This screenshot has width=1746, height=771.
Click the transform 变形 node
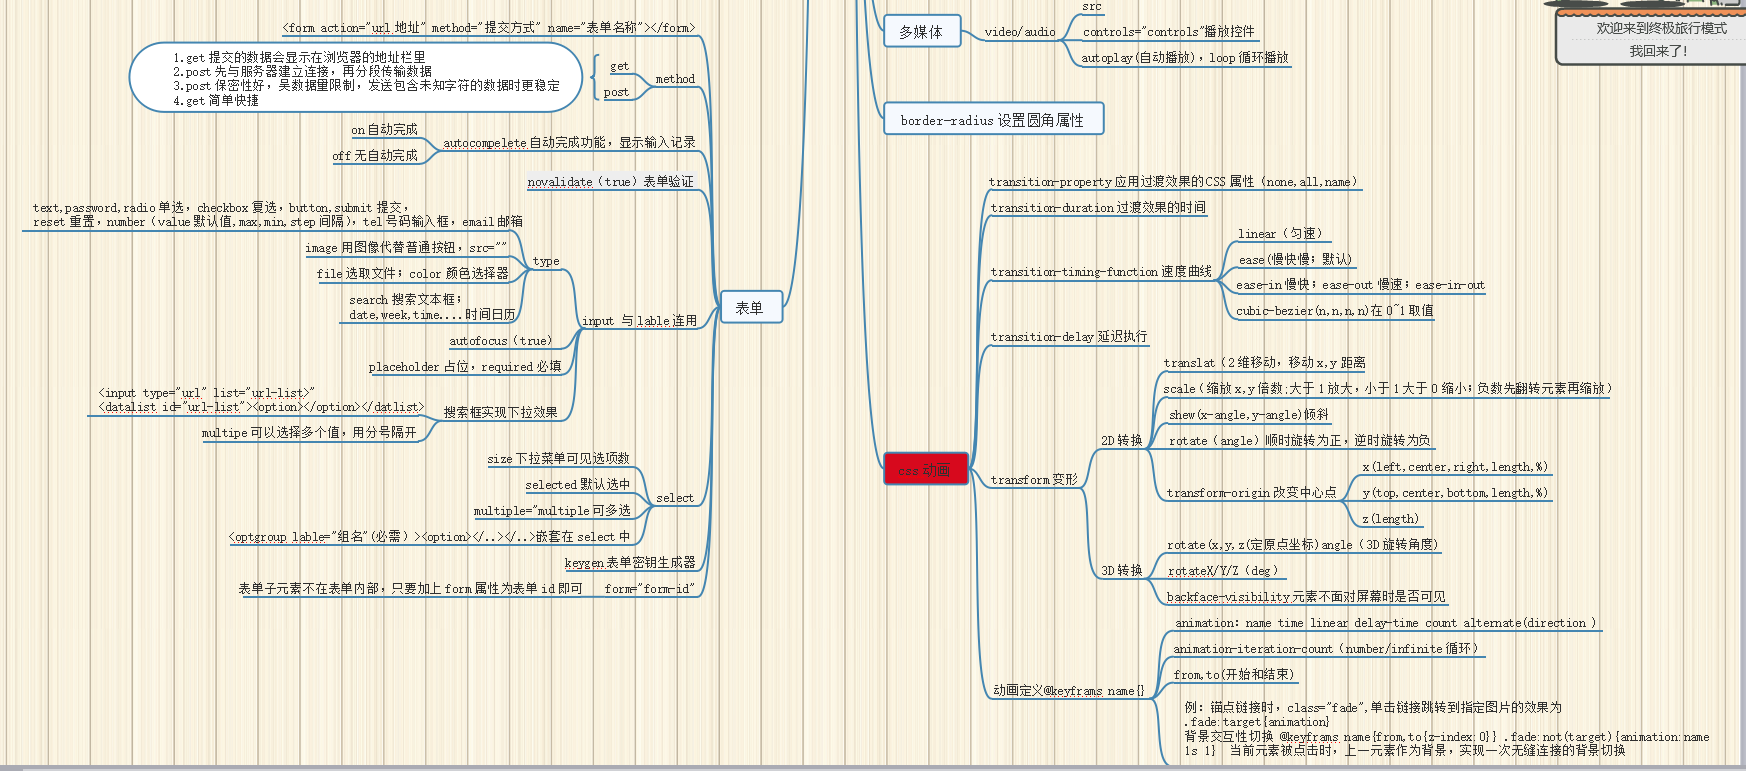1034,480
